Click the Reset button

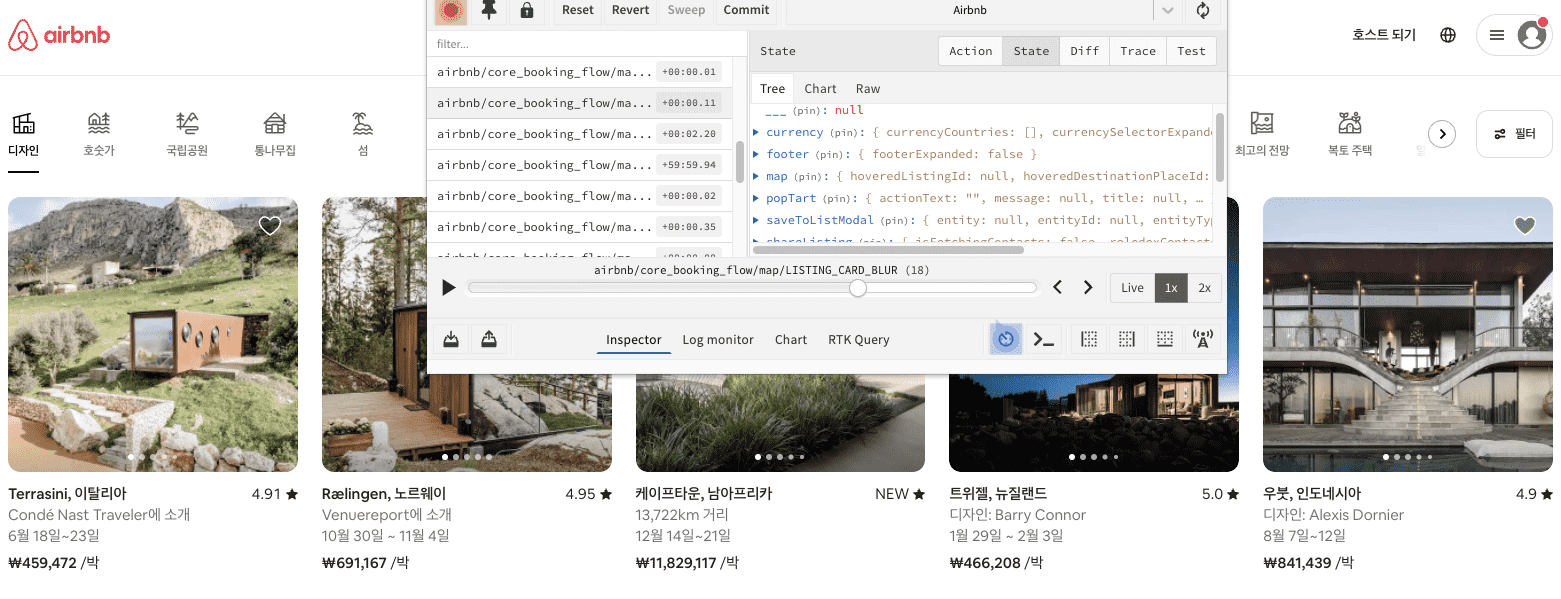click(x=578, y=11)
